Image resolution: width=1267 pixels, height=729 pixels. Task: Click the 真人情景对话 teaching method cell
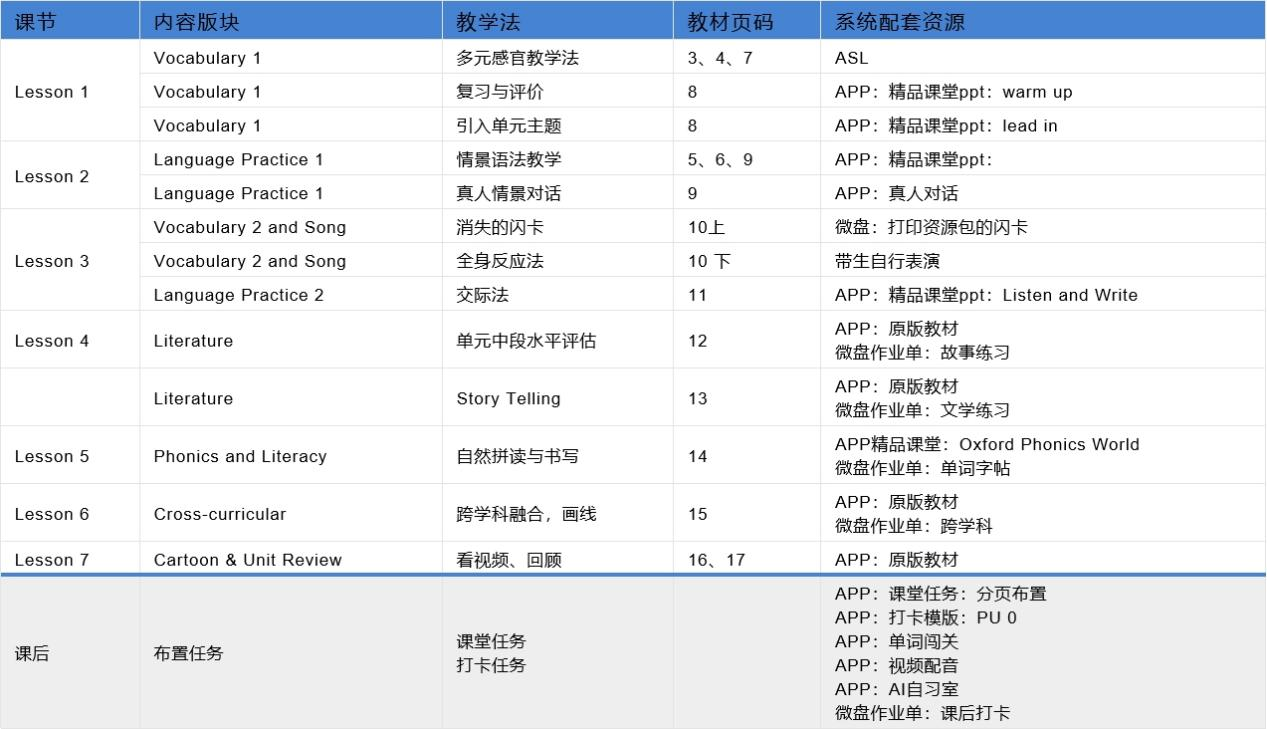pyautogui.click(x=503, y=193)
